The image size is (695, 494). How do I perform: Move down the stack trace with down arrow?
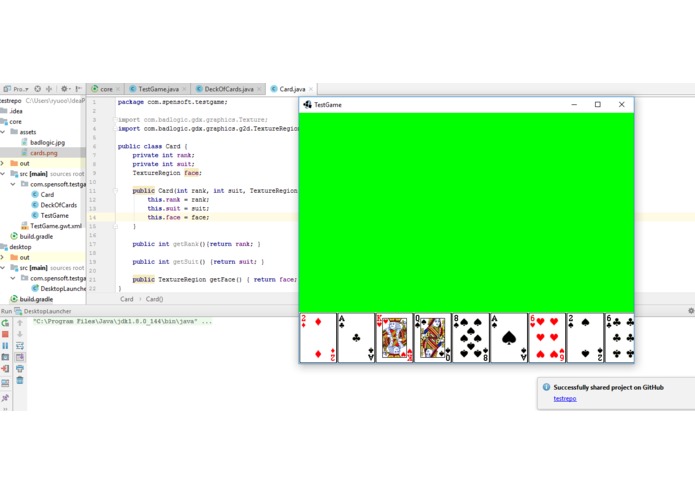20,335
